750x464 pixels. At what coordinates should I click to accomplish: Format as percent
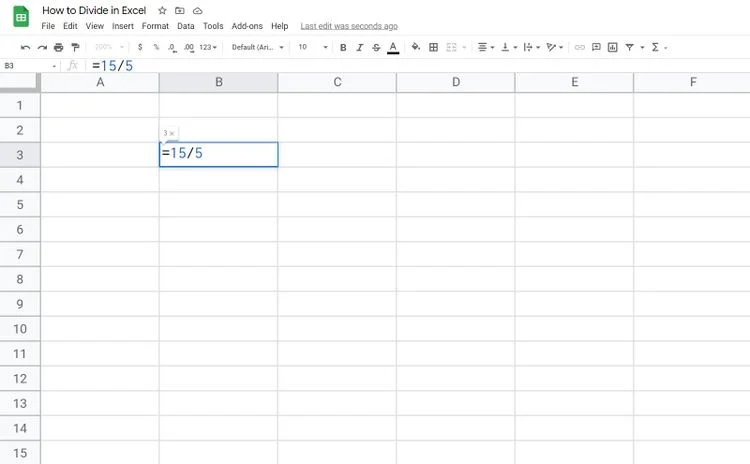156,47
